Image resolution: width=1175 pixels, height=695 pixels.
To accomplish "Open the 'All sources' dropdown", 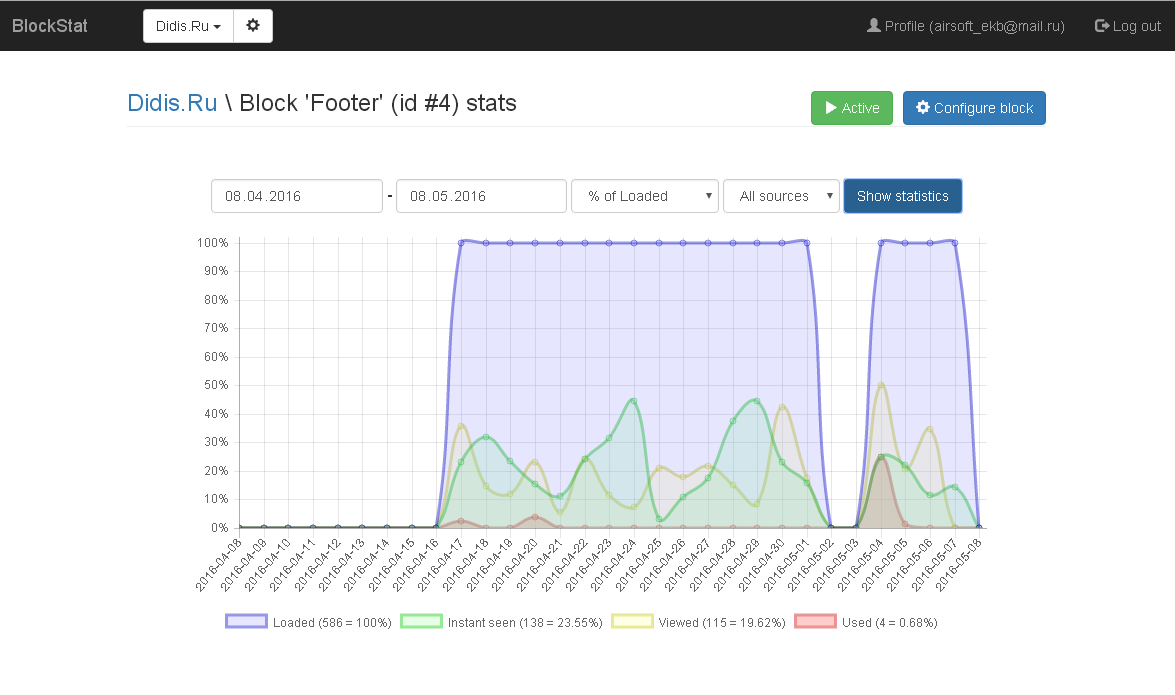I will click(781, 196).
